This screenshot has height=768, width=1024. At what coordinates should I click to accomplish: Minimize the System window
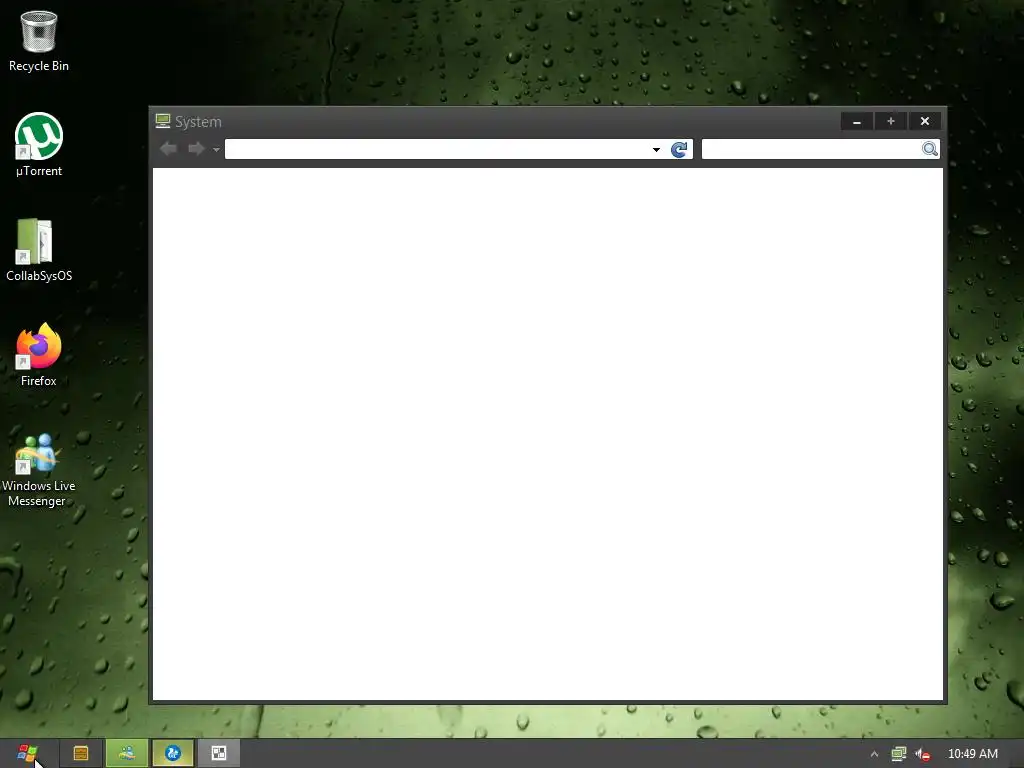click(857, 121)
